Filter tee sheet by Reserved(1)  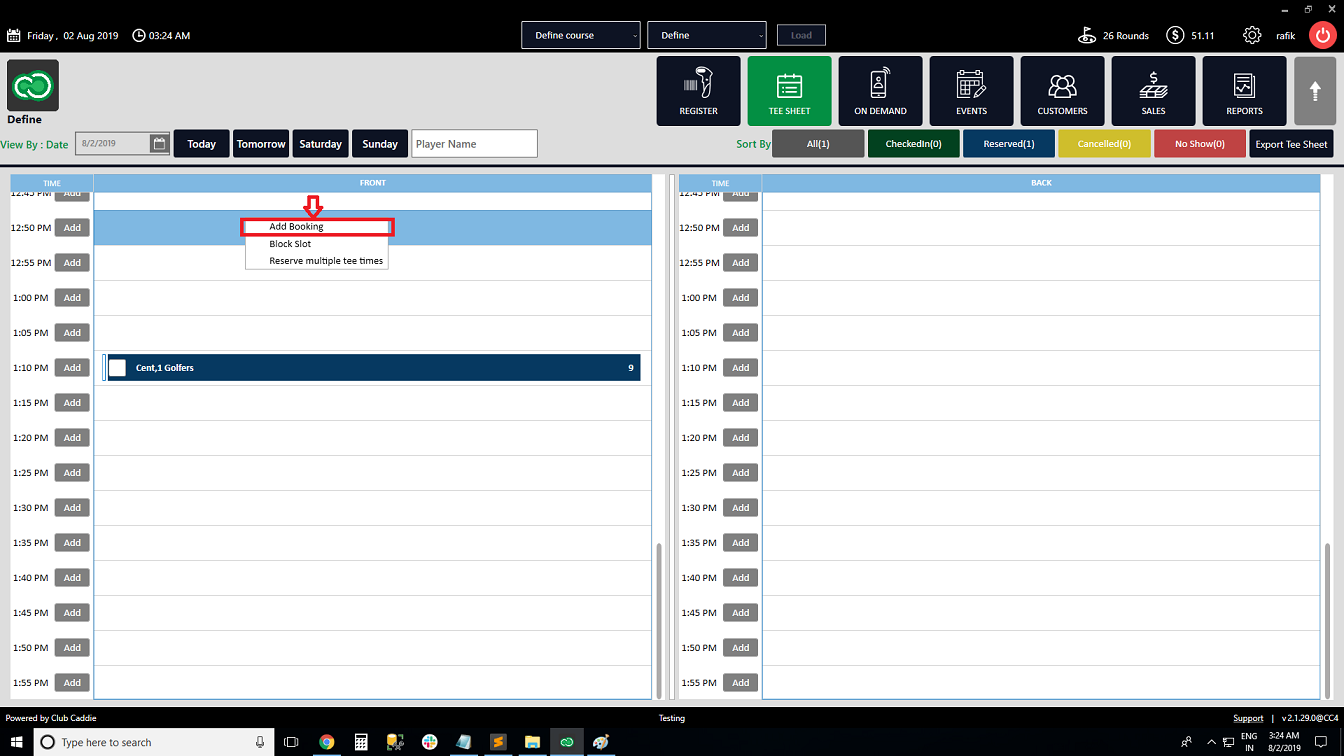point(1008,144)
